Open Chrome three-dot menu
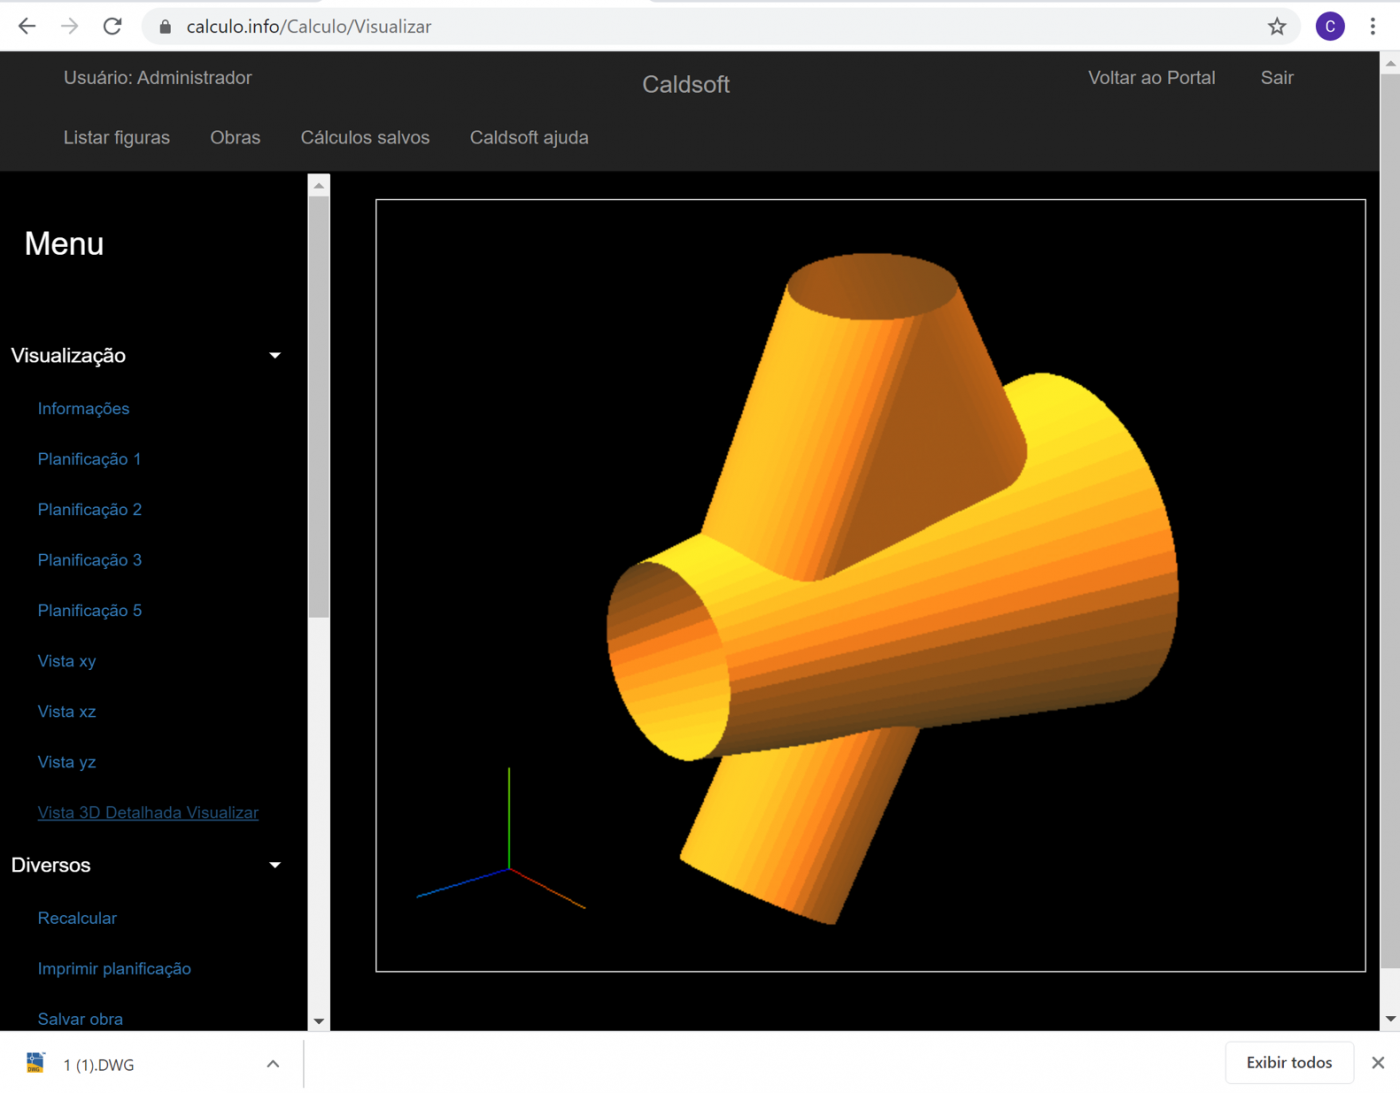The height and width of the screenshot is (1093, 1400). (1372, 27)
